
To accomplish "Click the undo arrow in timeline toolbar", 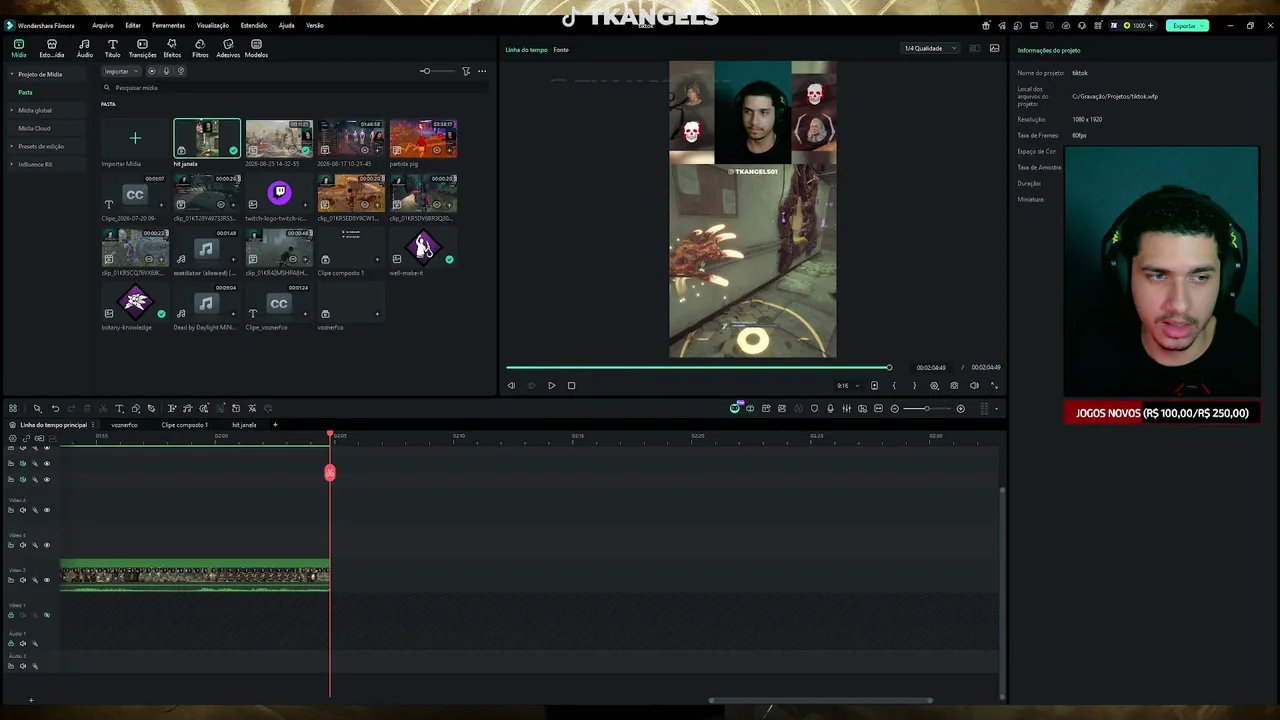I will click(x=55, y=408).
